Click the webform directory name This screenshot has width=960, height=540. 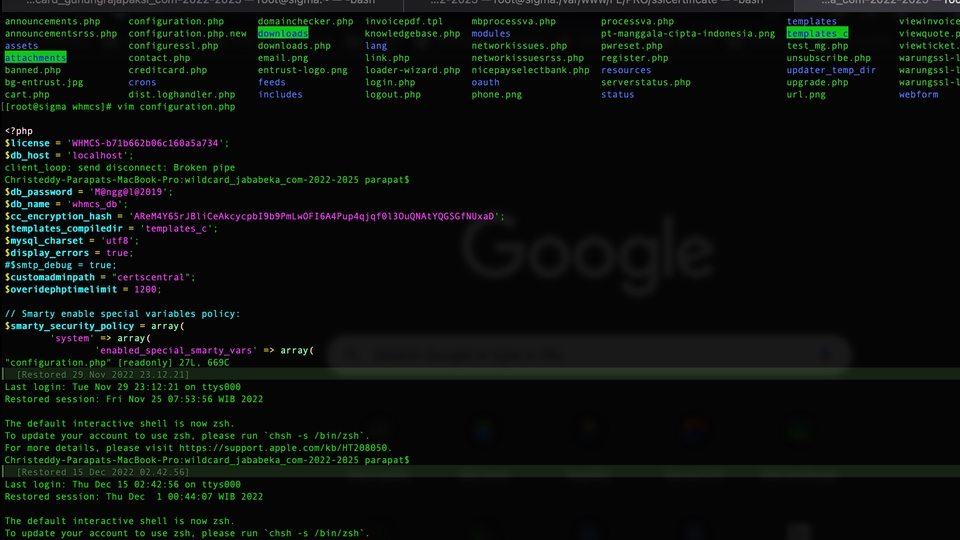point(918,95)
